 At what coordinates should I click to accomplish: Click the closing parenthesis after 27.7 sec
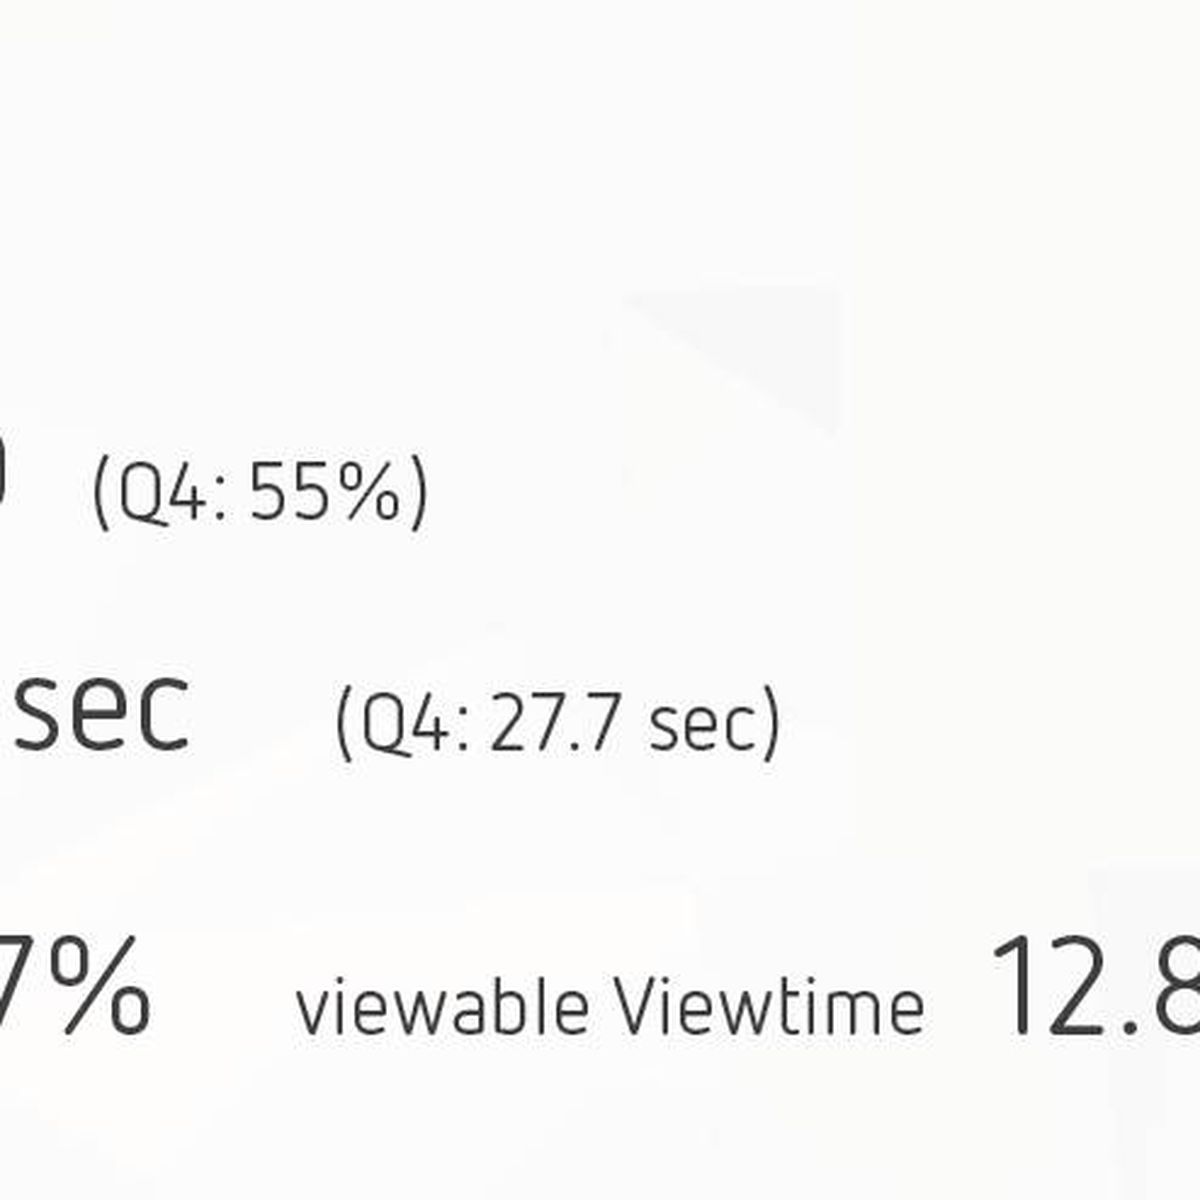point(768,723)
